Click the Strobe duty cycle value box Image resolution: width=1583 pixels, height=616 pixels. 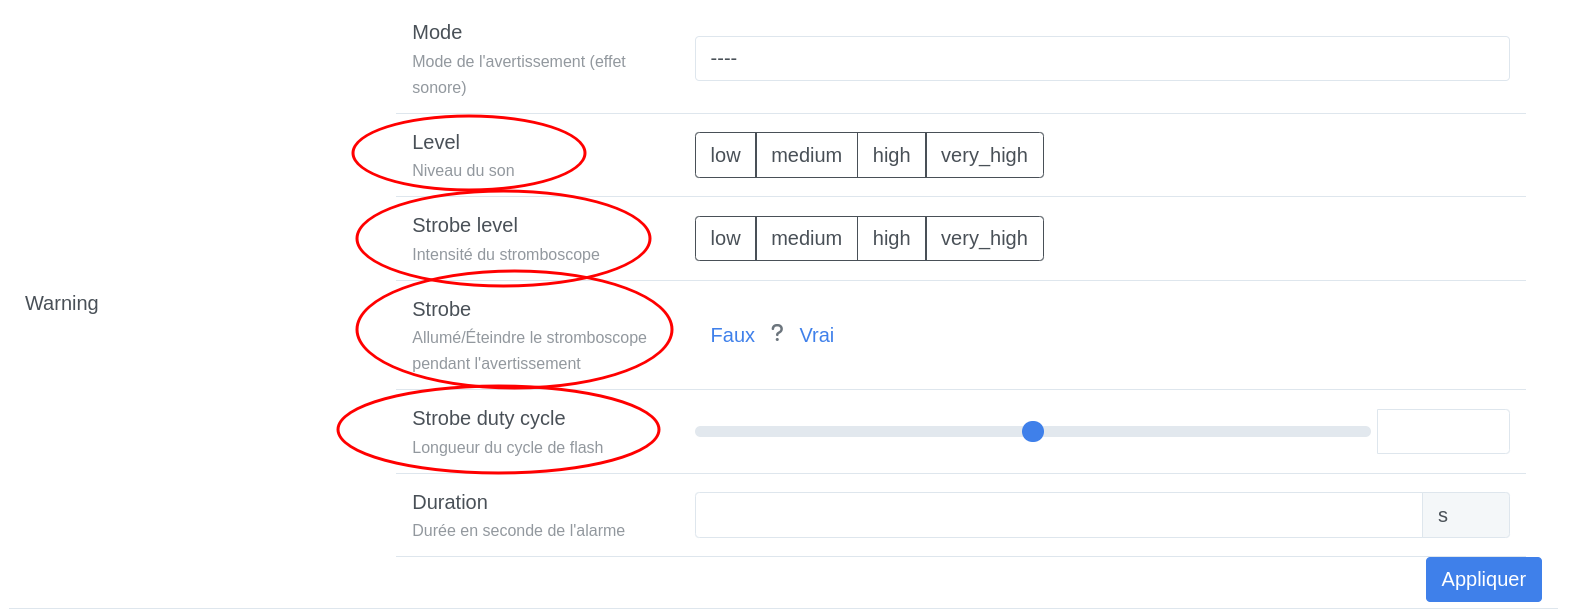pos(1442,431)
